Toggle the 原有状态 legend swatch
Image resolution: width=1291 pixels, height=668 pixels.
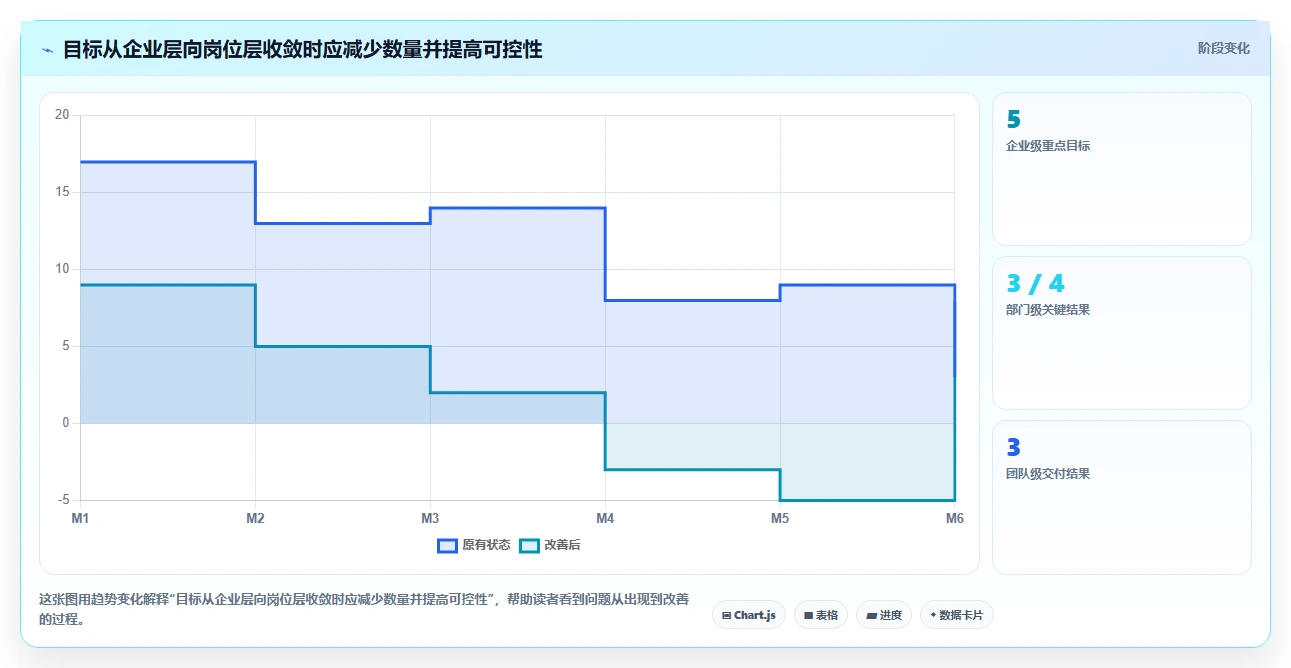click(447, 545)
